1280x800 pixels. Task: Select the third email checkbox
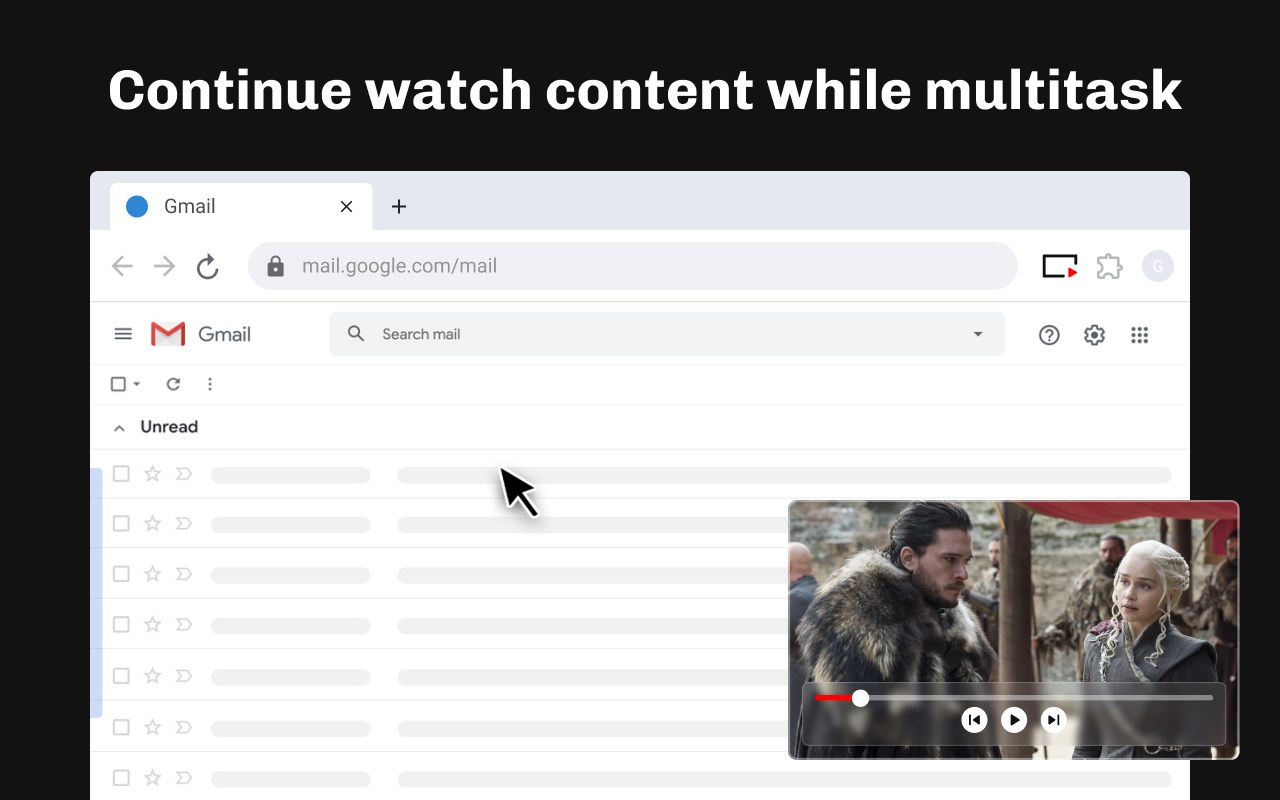121,574
